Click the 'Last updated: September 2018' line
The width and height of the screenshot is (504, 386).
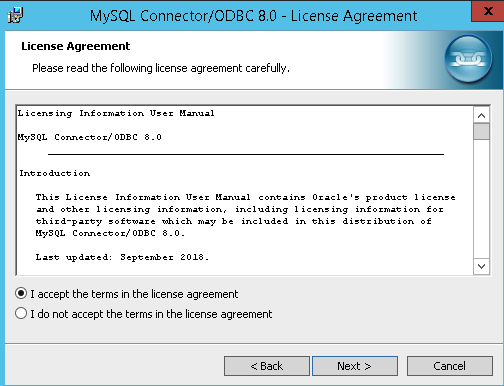click(x=122, y=257)
